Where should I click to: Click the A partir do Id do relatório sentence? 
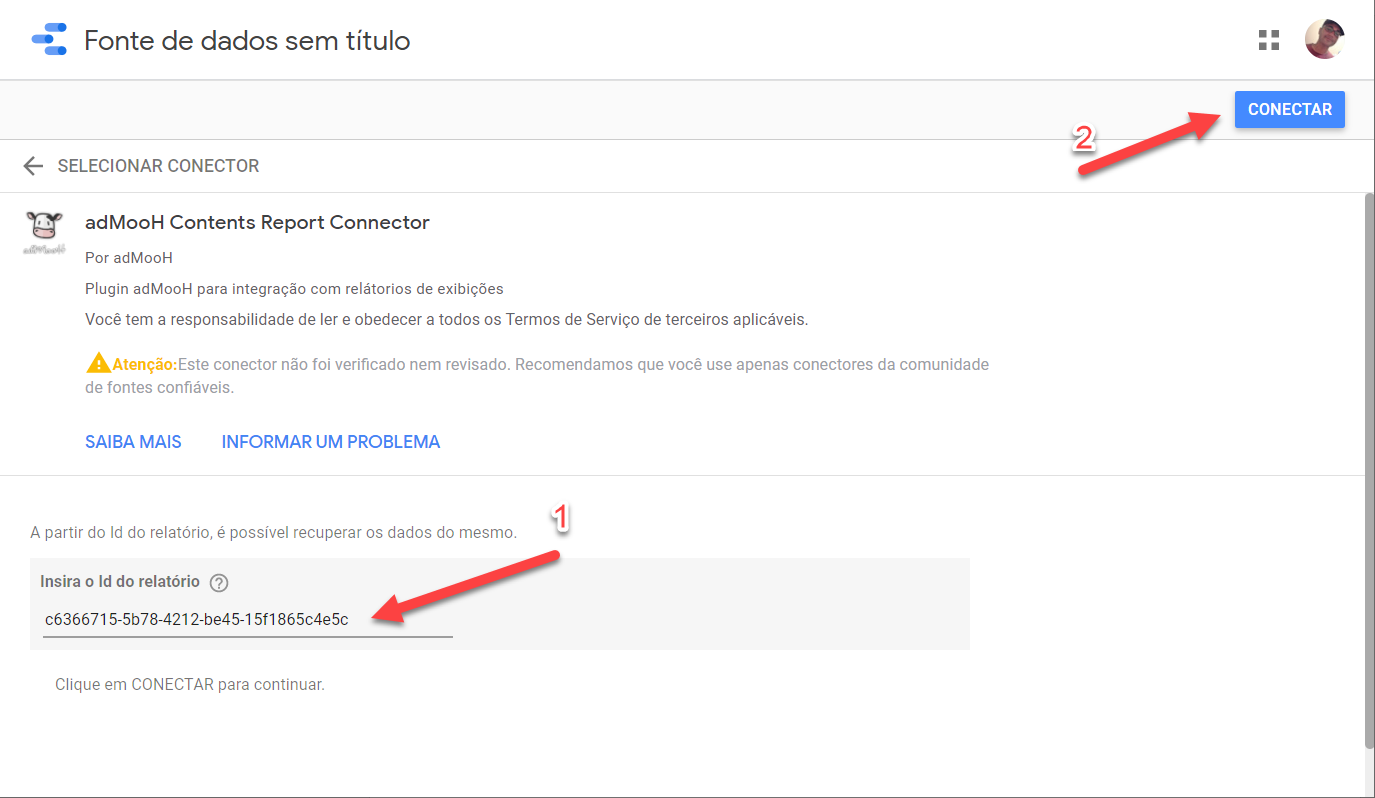274,533
